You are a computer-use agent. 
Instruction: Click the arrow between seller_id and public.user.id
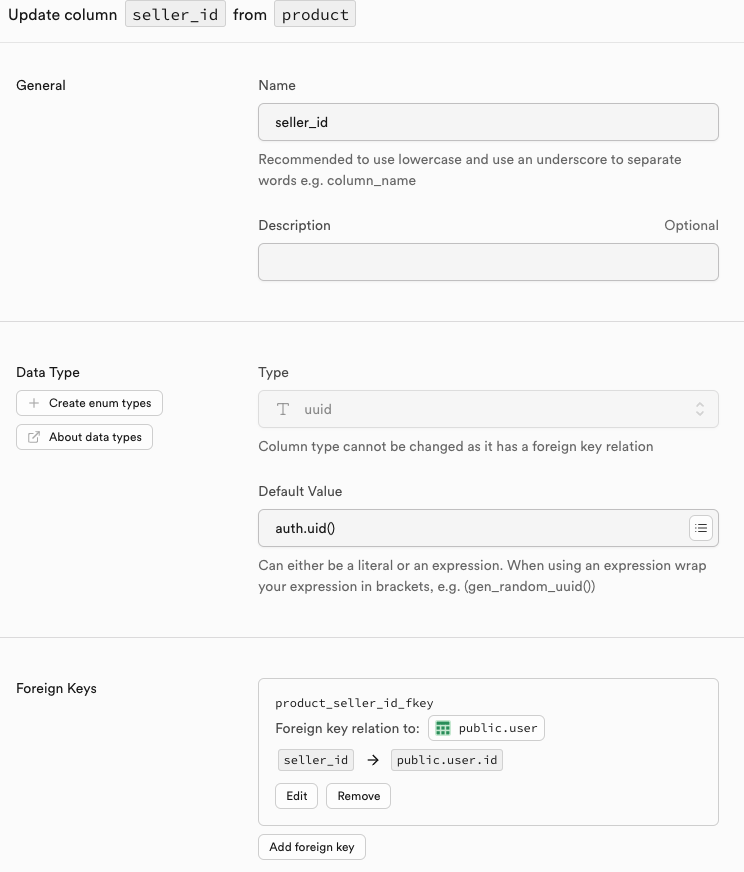(372, 760)
